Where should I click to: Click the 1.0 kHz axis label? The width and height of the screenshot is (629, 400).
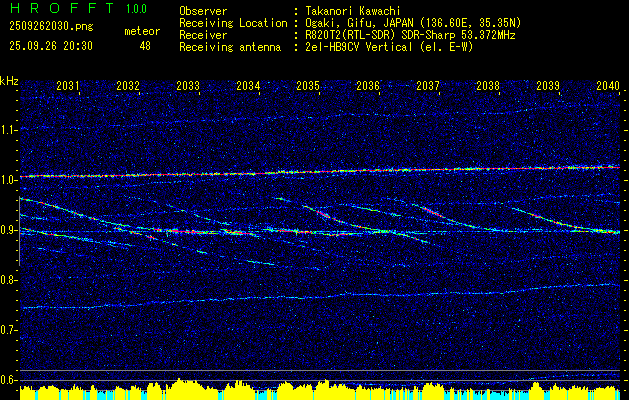point(9,180)
